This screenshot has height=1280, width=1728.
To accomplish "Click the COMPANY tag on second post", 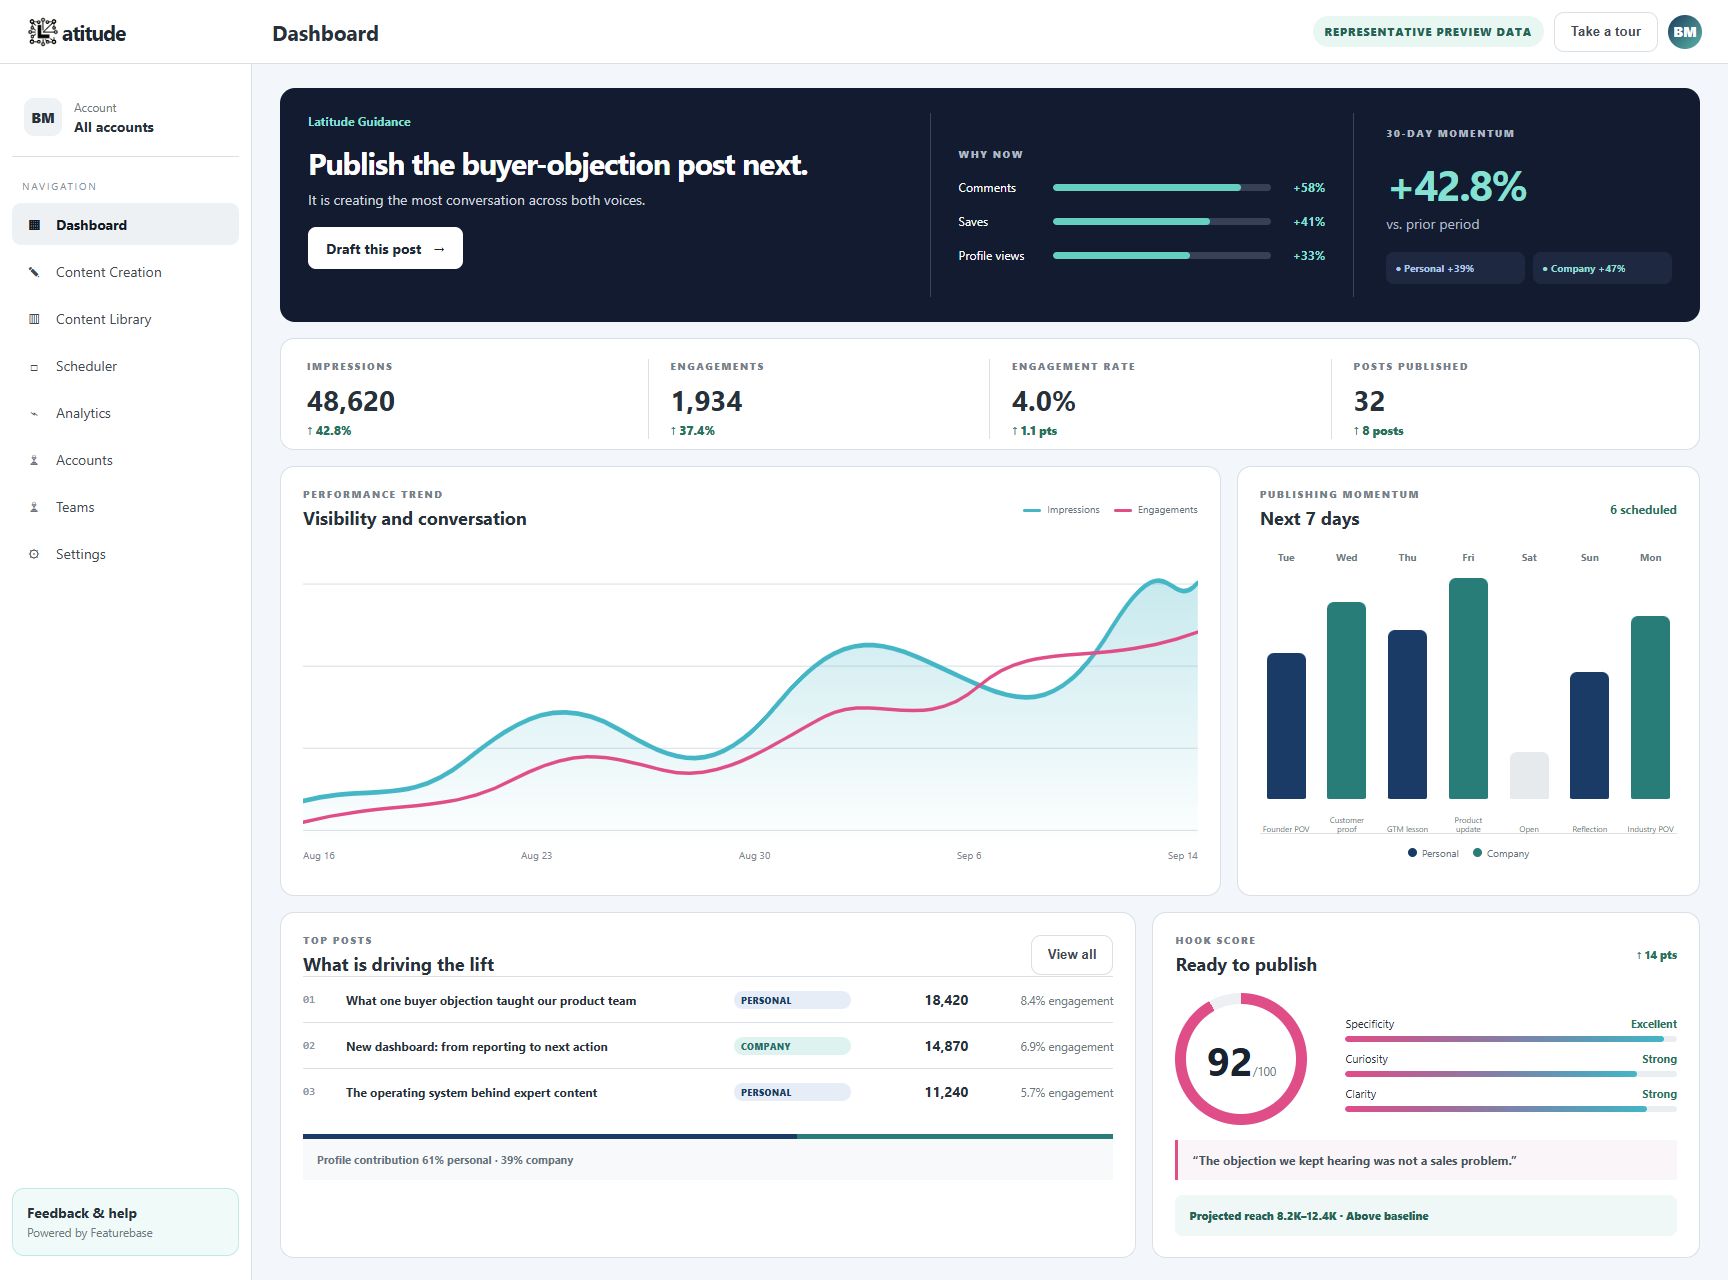I will click(792, 1046).
